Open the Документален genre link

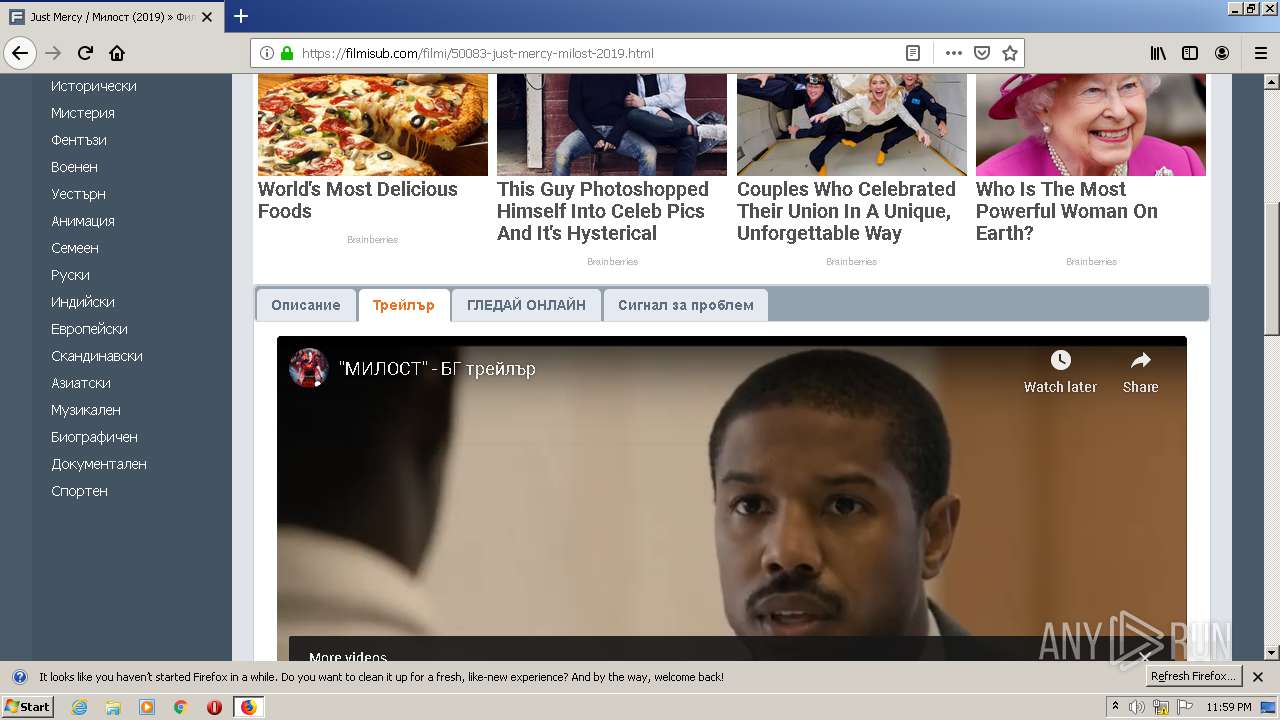pyautogui.click(x=99, y=464)
